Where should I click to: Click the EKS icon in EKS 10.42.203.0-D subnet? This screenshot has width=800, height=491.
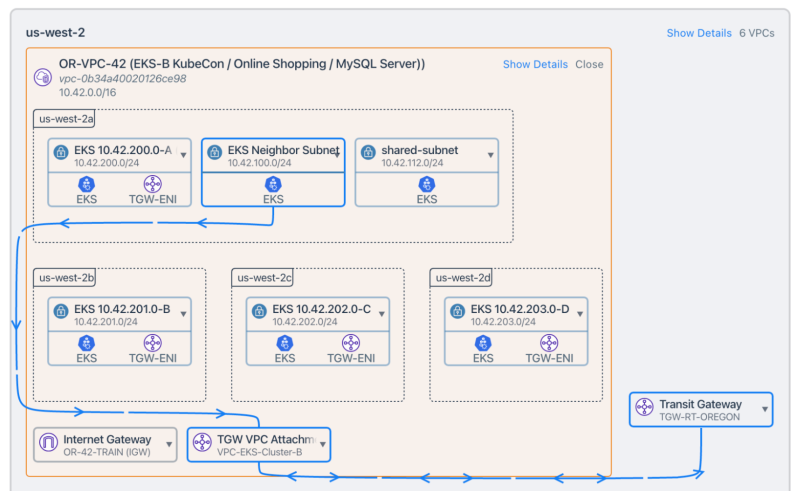pos(483,343)
